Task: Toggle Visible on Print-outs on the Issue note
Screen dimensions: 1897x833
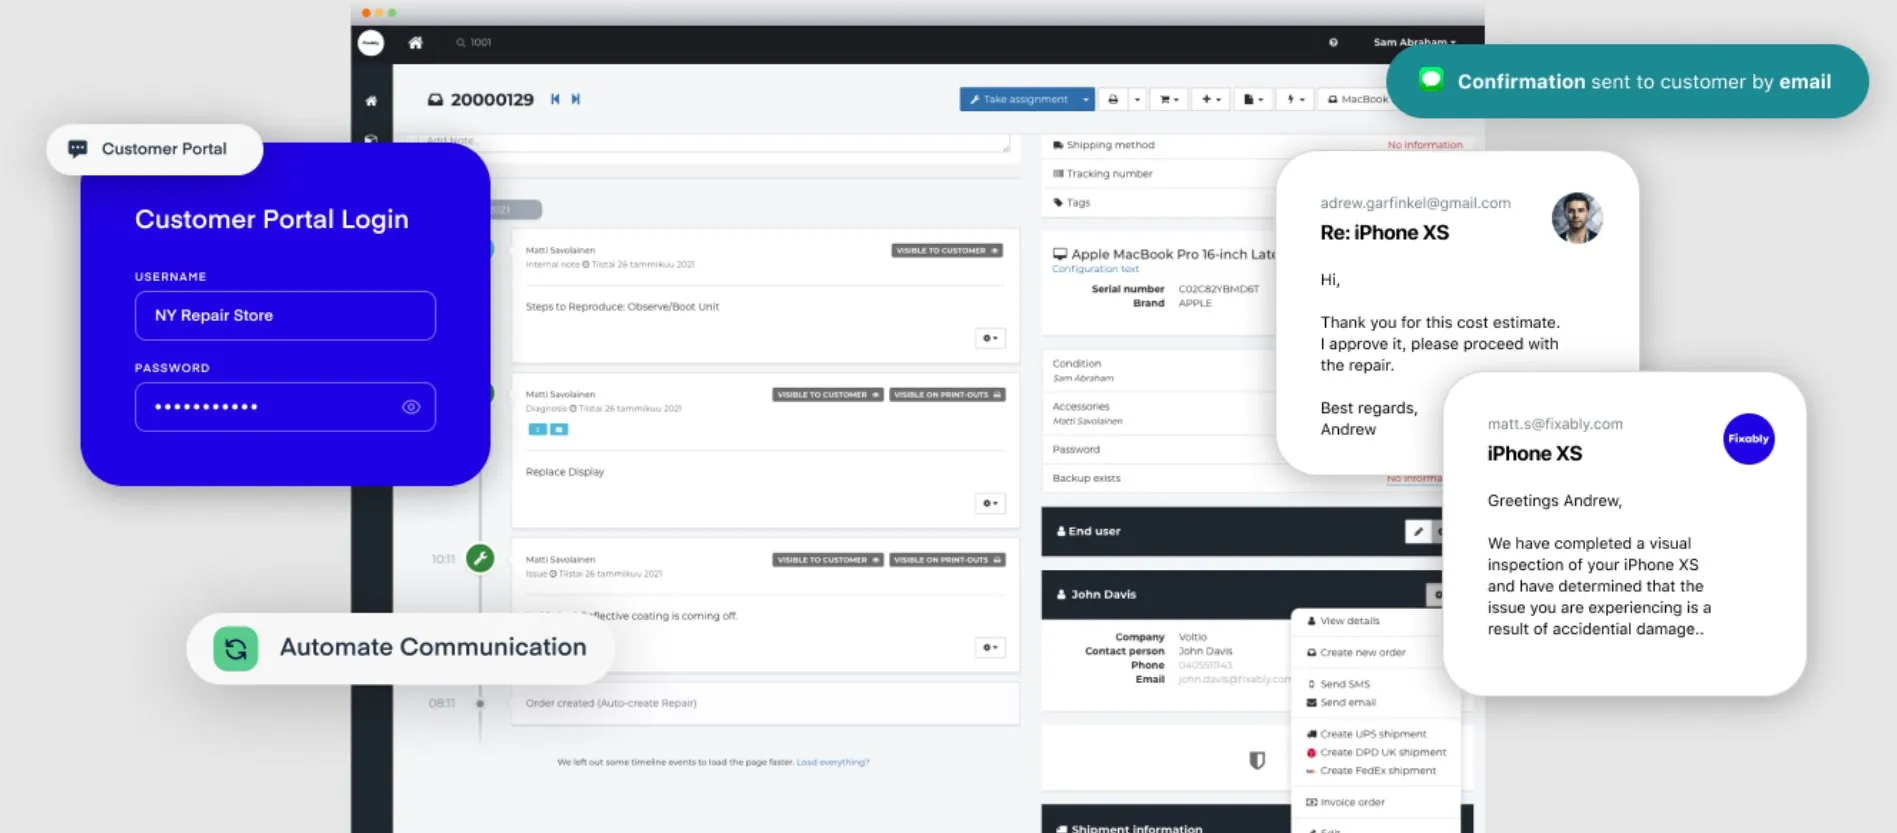Action: [x=948, y=560]
